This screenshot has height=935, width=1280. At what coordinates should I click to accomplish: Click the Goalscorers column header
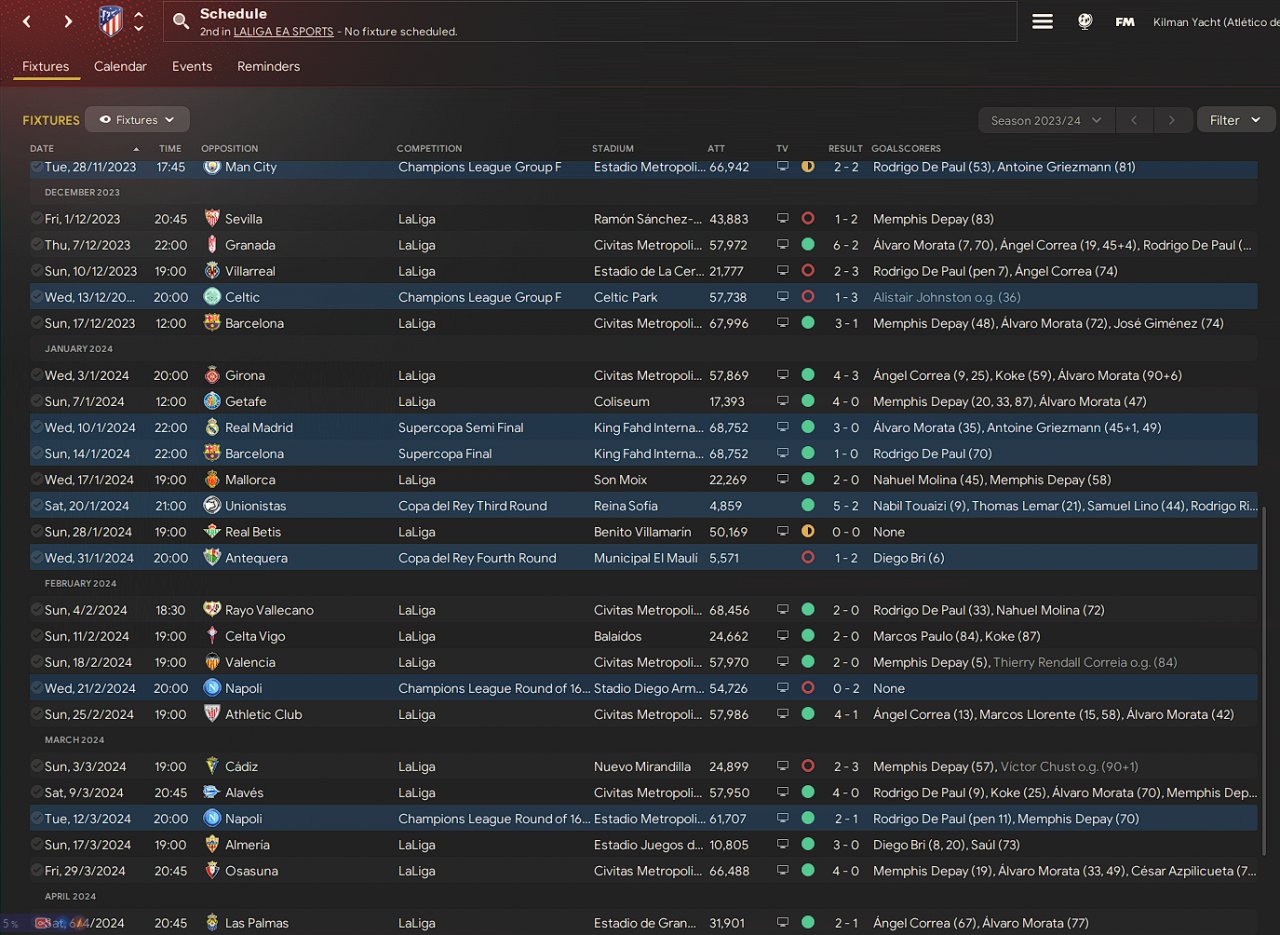pos(907,149)
